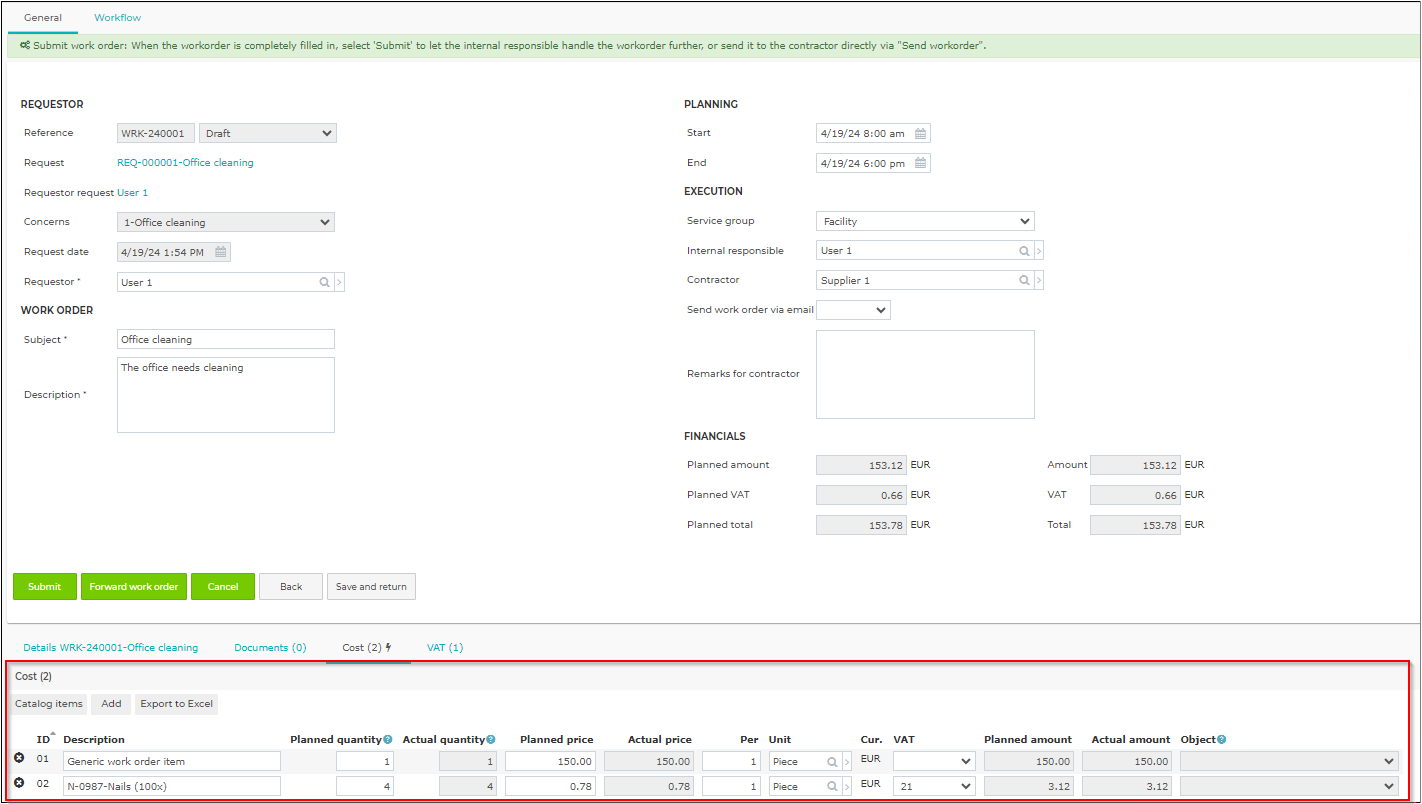Click Planned quantity help icon
Viewport: 1422px width, 804px height.
388,740
